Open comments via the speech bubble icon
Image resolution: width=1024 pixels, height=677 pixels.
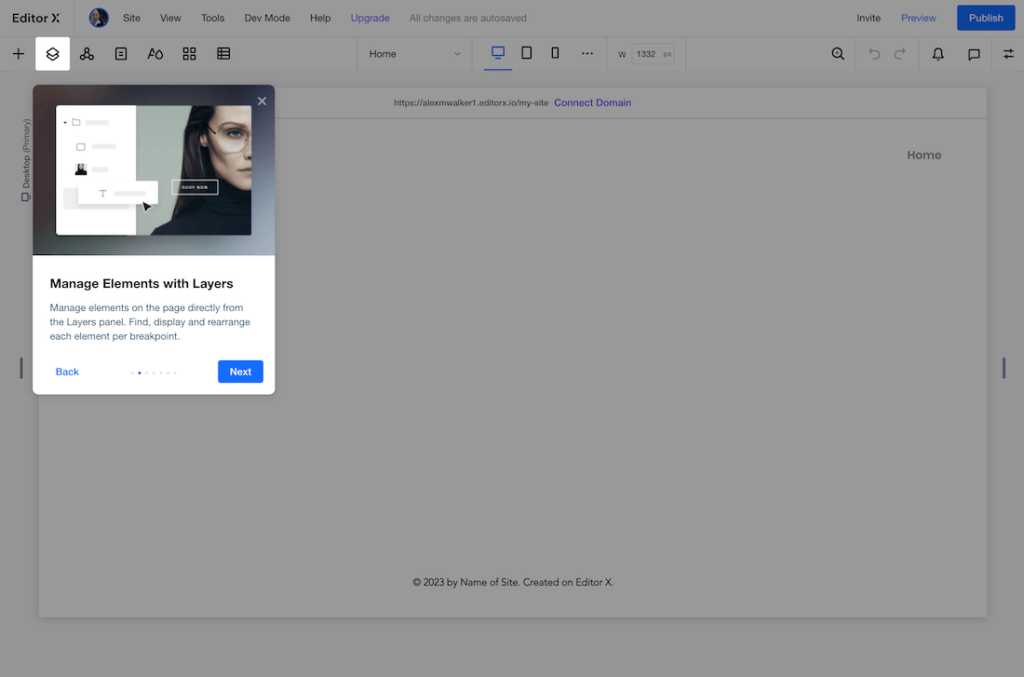[x=974, y=54]
